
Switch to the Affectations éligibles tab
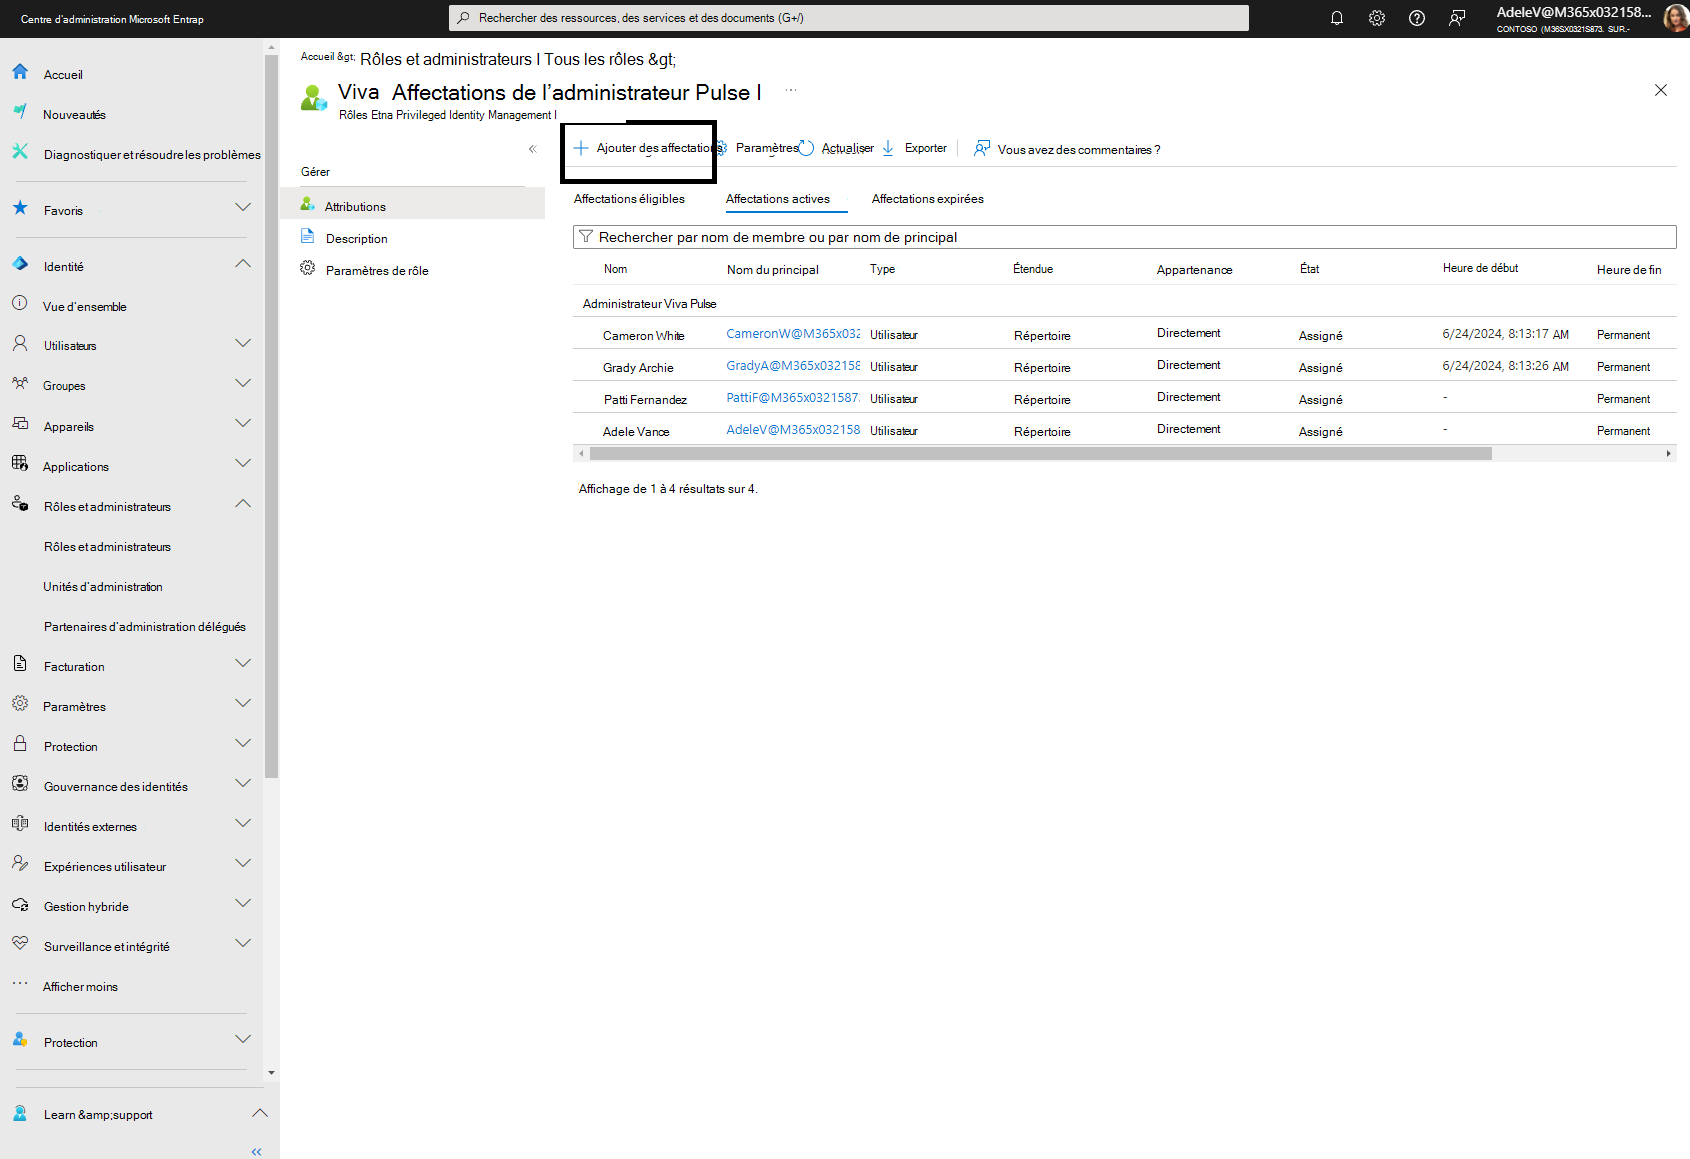coord(629,199)
